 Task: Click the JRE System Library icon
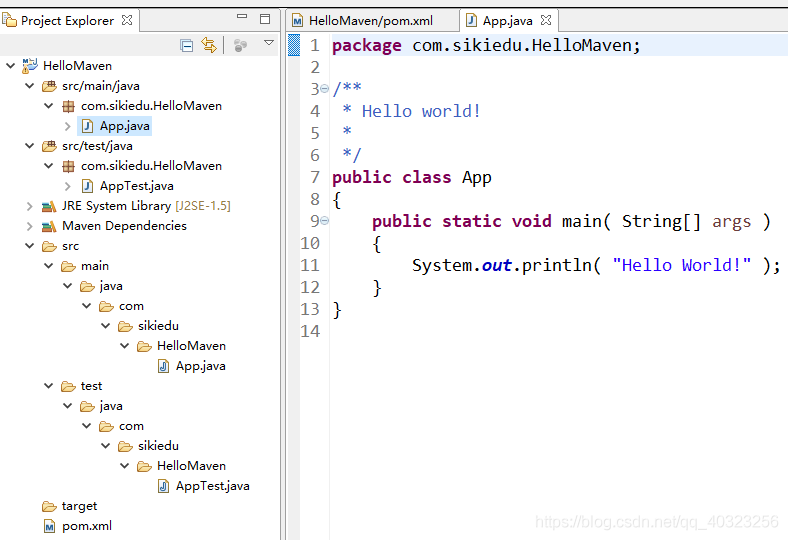[x=49, y=206]
